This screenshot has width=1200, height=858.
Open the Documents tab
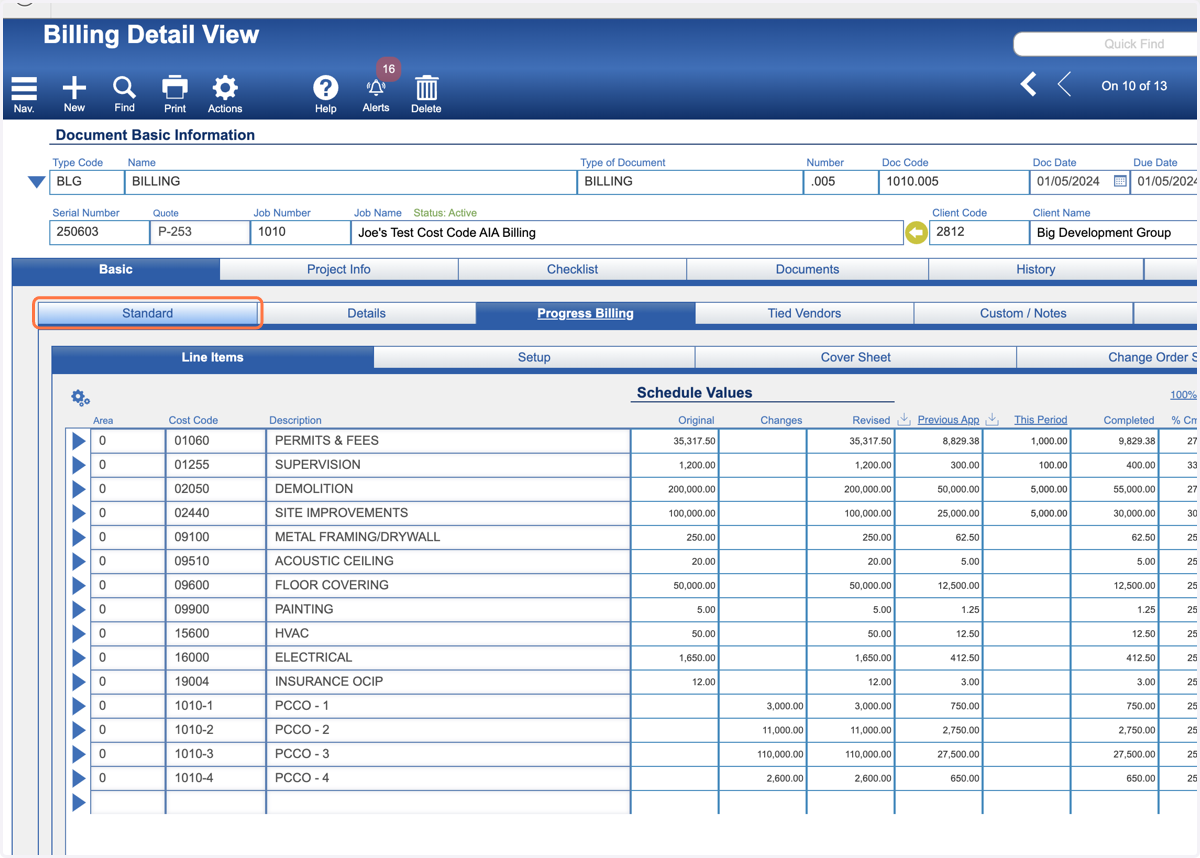[x=807, y=269]
